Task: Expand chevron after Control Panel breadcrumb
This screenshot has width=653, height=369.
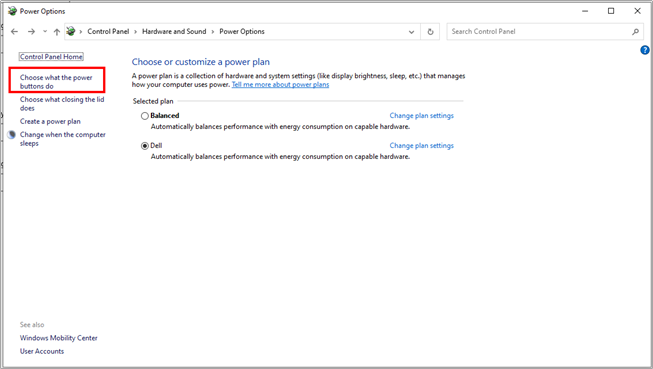Action: (x=135, y=32)
